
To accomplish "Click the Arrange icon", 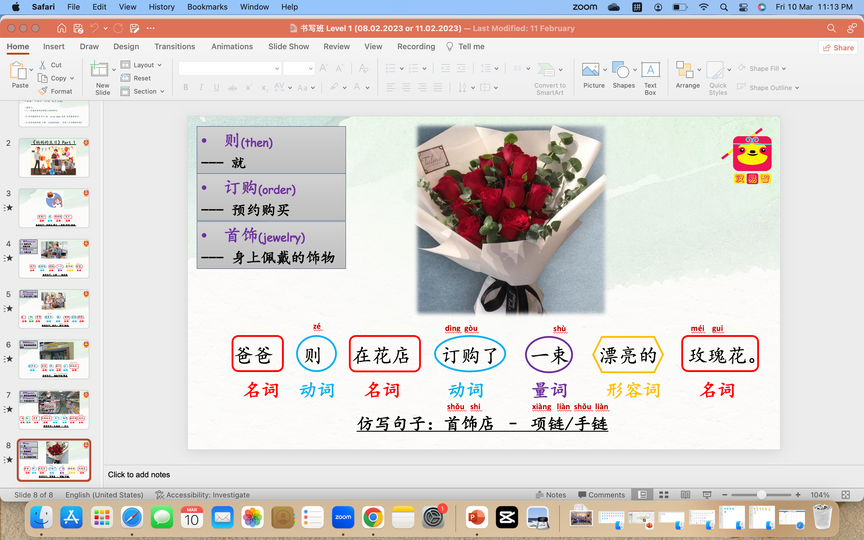I will [x=687, y=71].
